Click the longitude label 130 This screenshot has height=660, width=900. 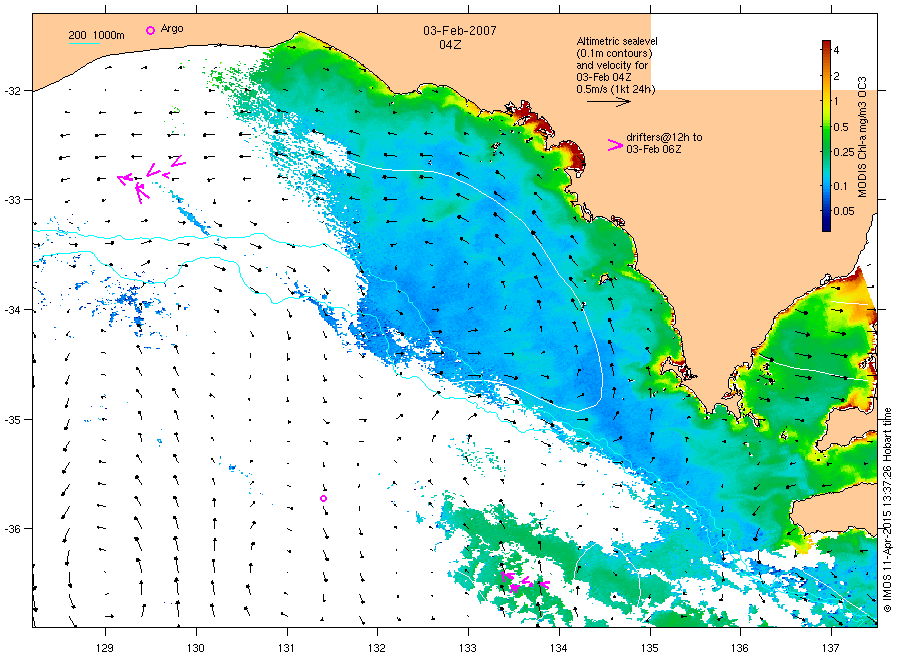pyautogui.click(x=196, y=649)
